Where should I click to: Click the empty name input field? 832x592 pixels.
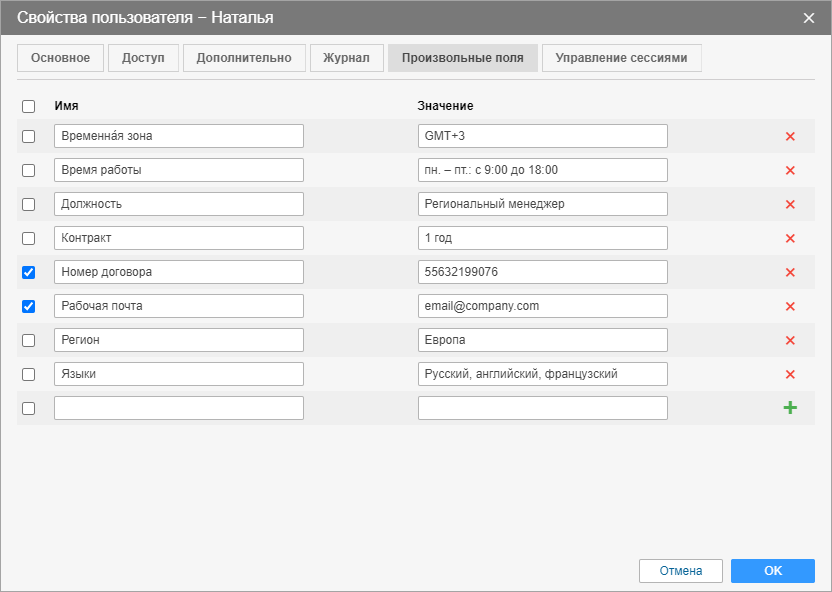pyautogui.click(x=179, y=408)
